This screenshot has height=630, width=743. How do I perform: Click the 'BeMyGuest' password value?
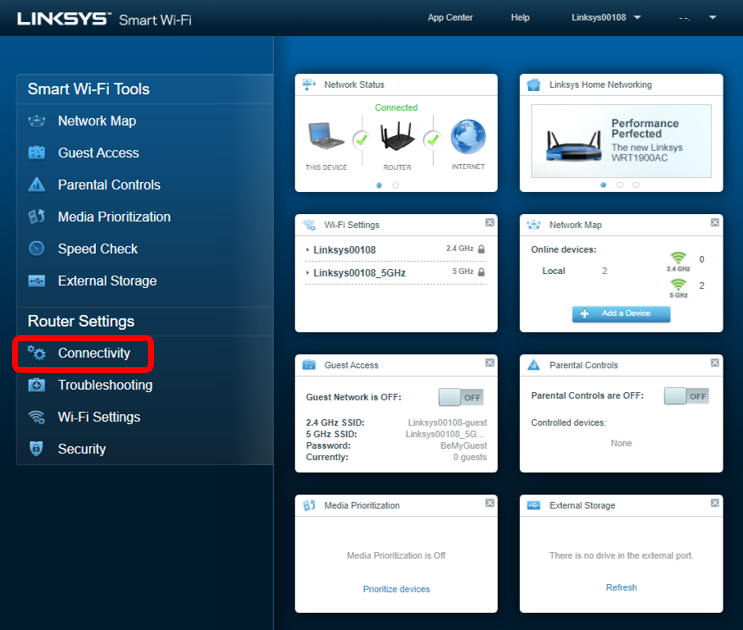pos(463,446)
